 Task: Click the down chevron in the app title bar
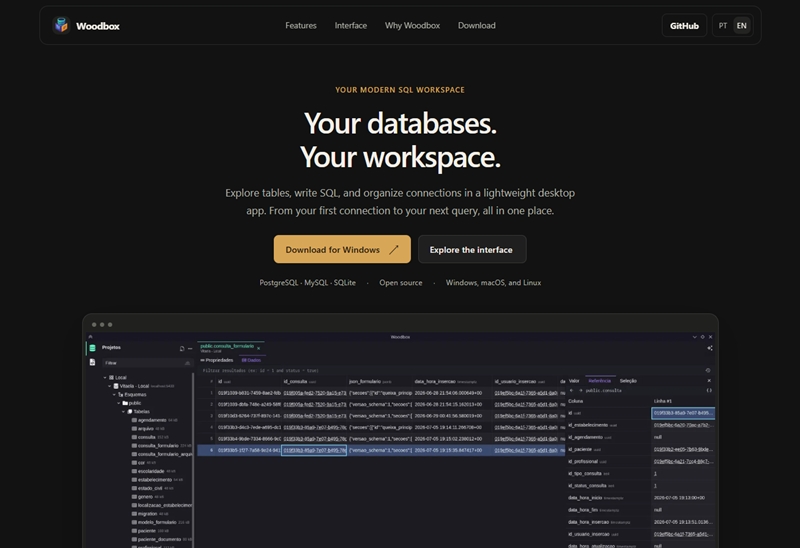(694, 337)
